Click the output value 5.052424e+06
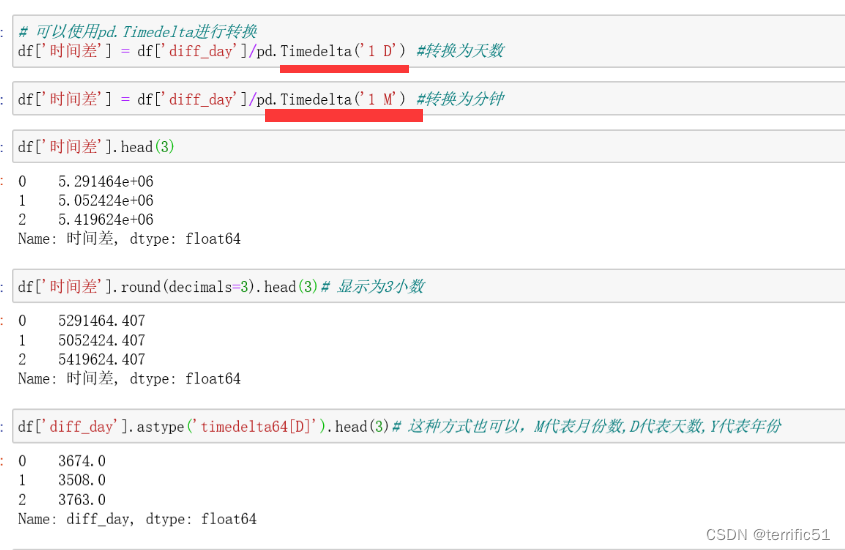The image size is (845, 550). 106,200
